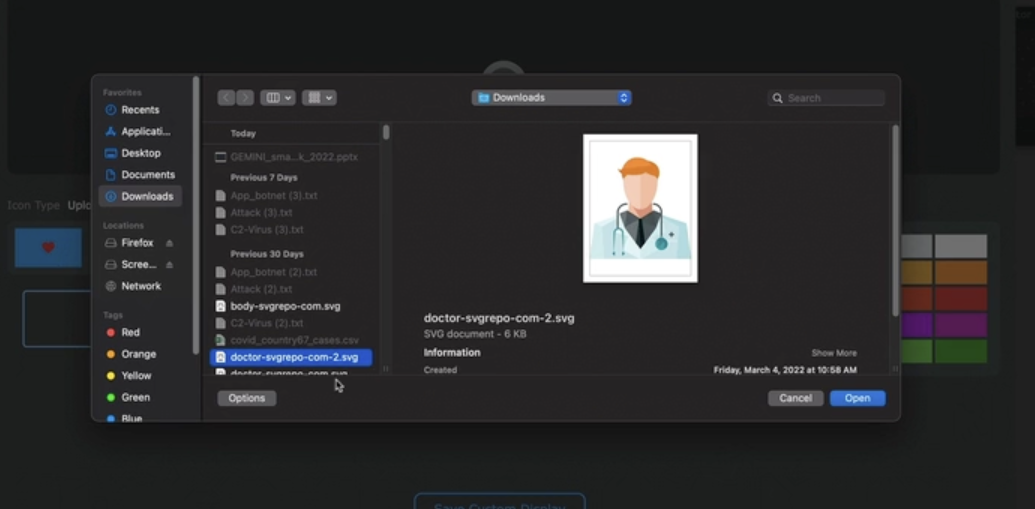Pick the Green tag in sidebar

(x=135, y=397)
